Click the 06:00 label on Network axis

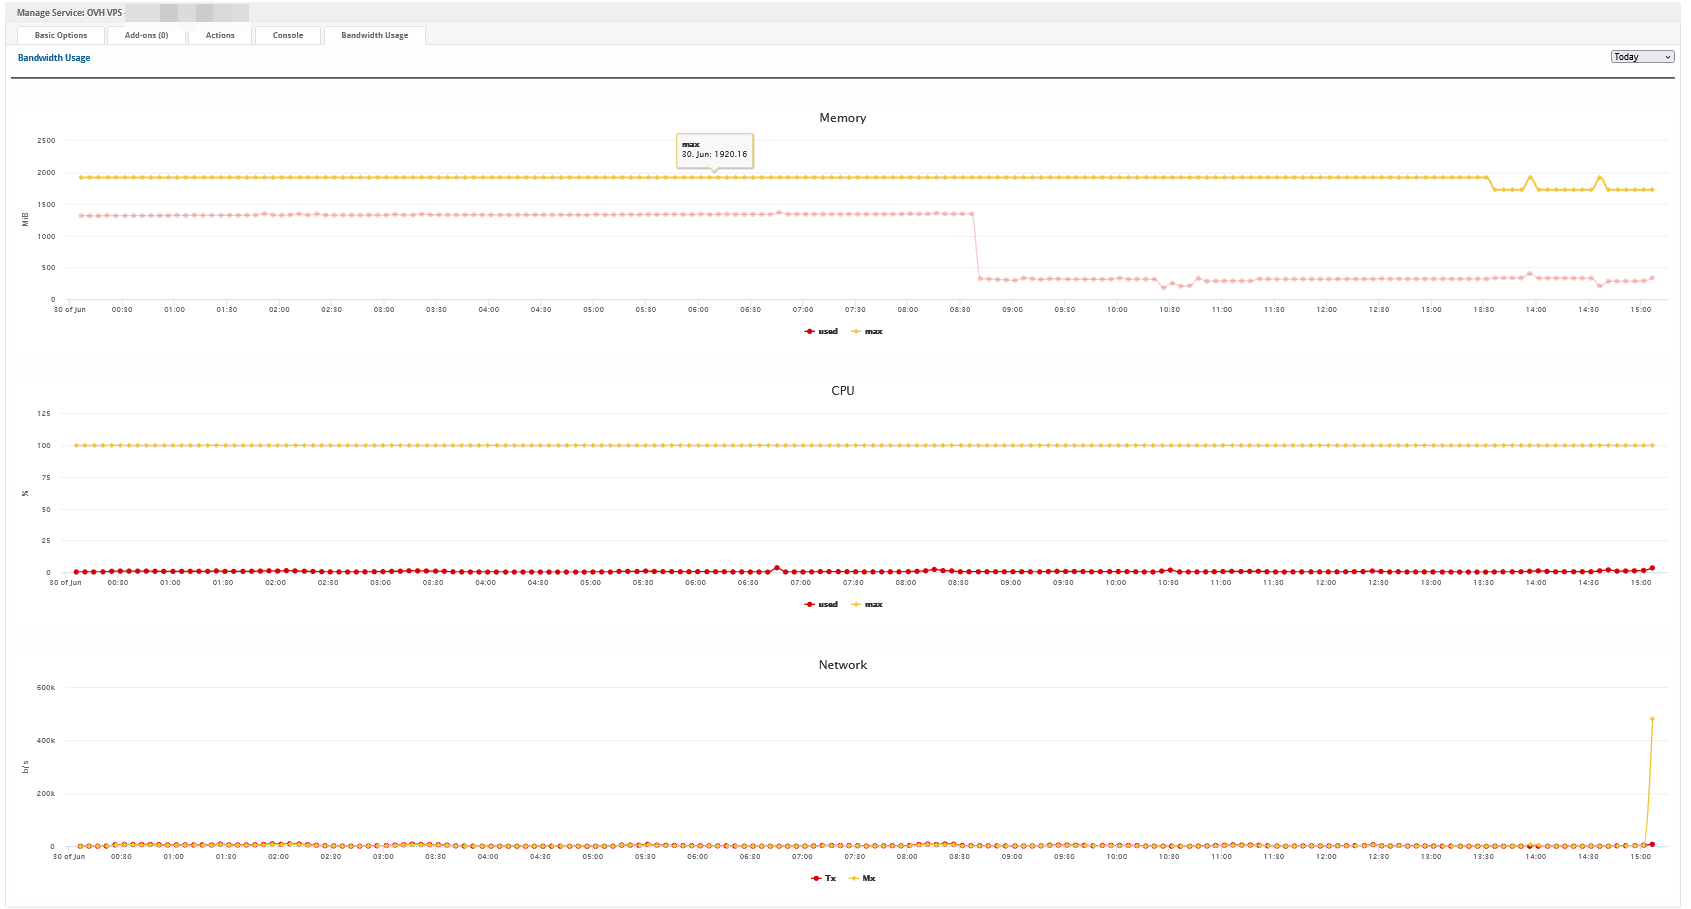point(698,857)
